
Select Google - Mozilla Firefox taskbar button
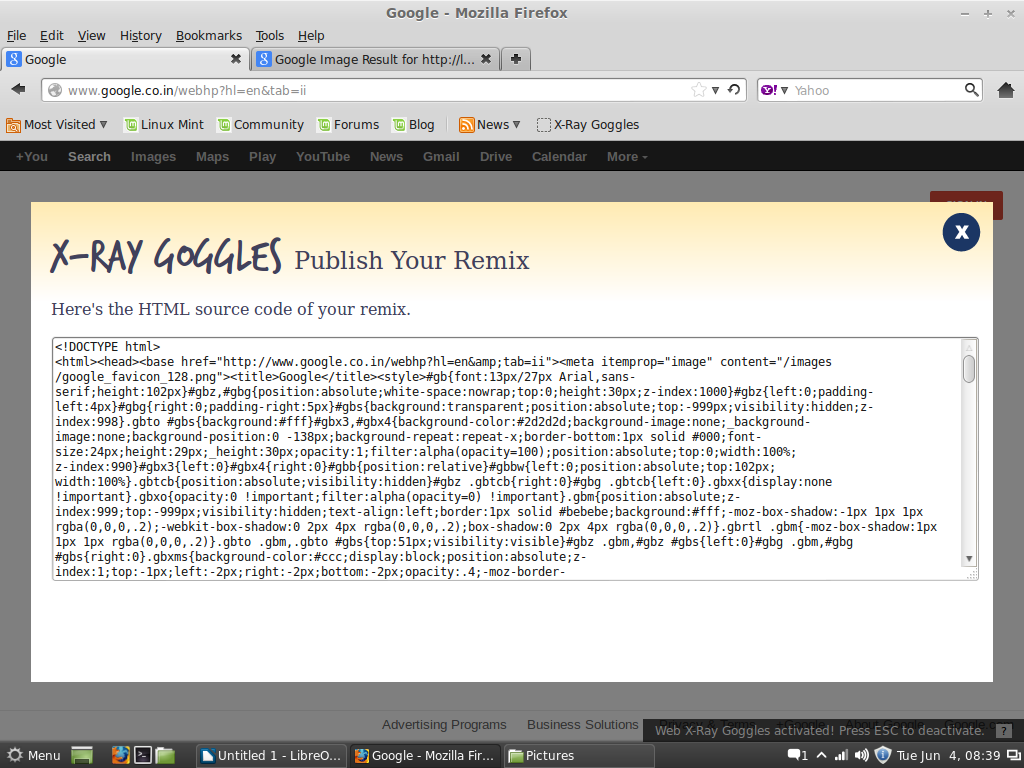[x=425, y=756]
